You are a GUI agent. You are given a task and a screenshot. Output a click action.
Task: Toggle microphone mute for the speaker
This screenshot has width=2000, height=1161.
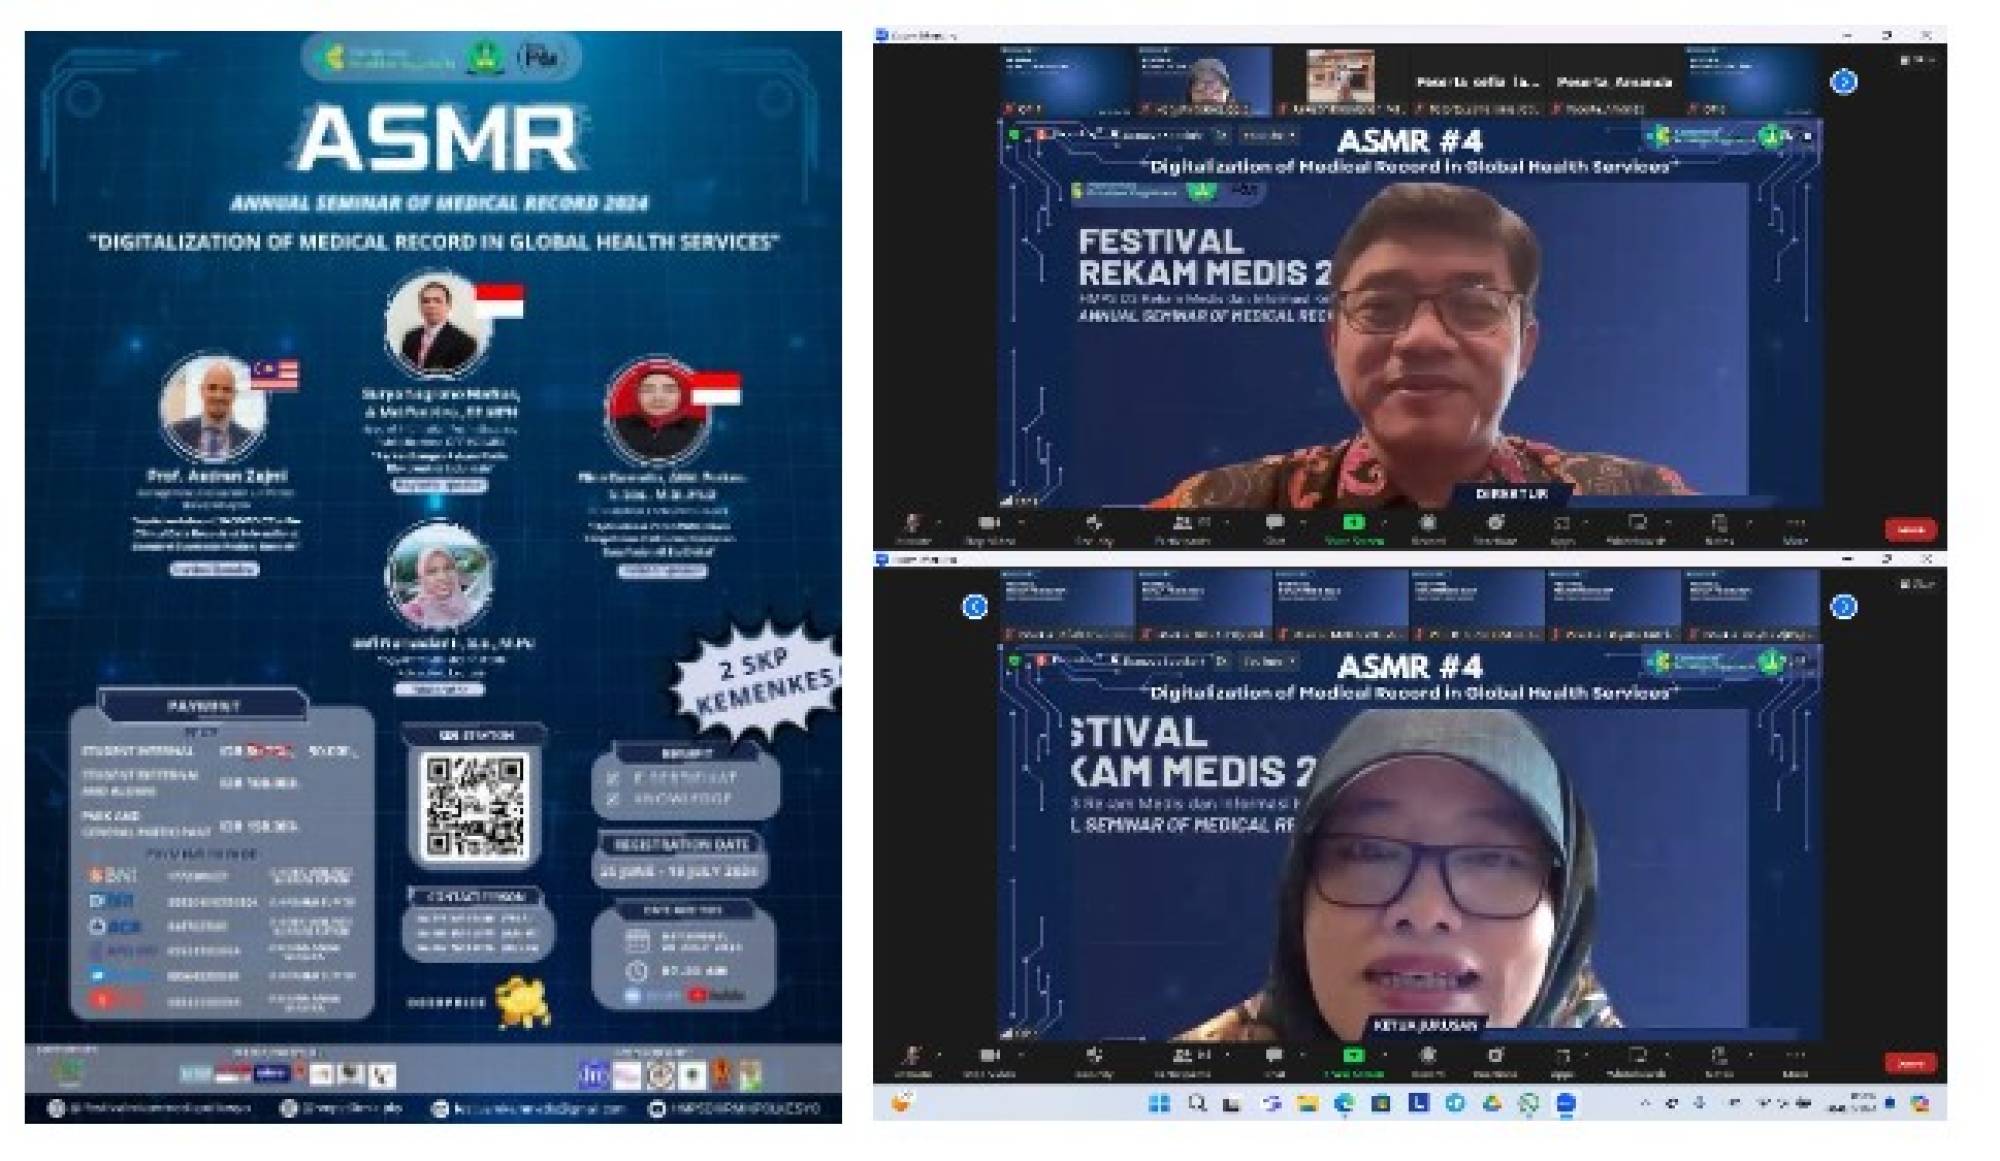[x=914, y=1056]
